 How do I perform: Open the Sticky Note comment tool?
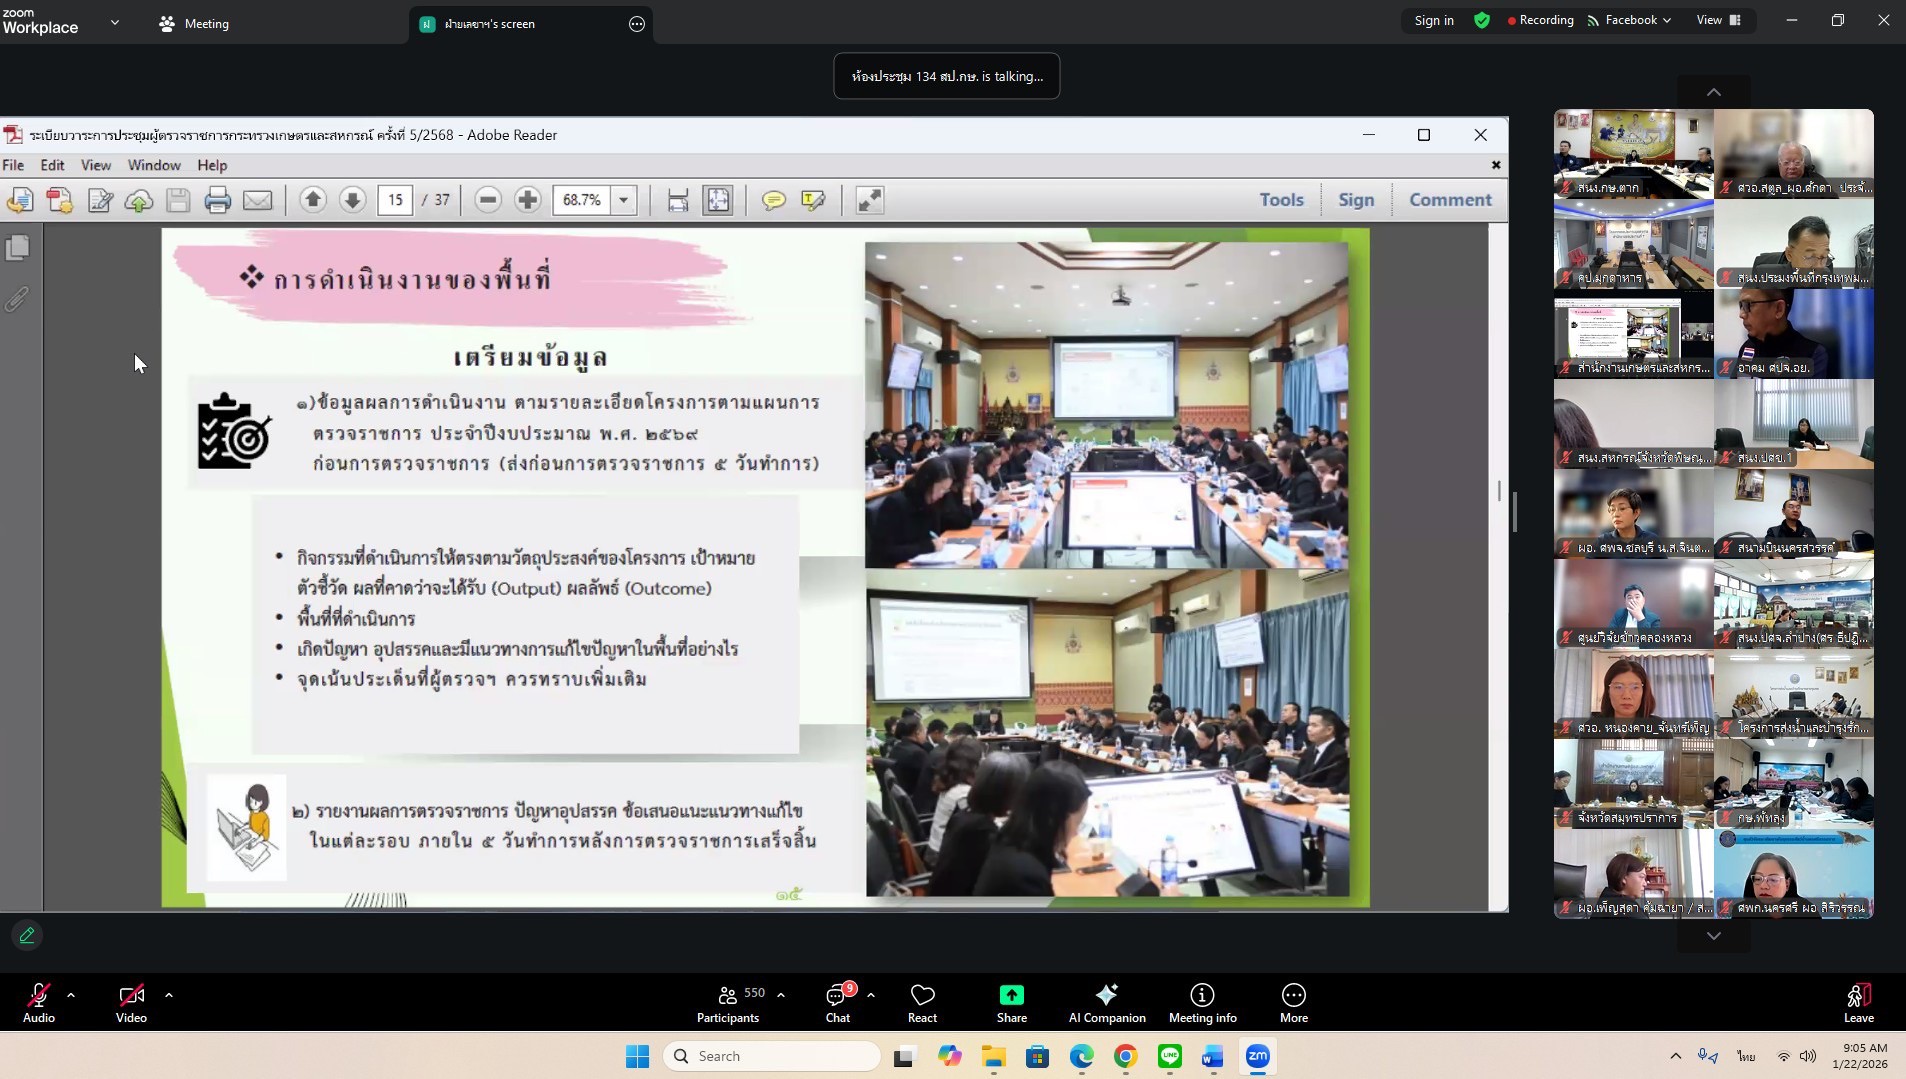[776, 200]
